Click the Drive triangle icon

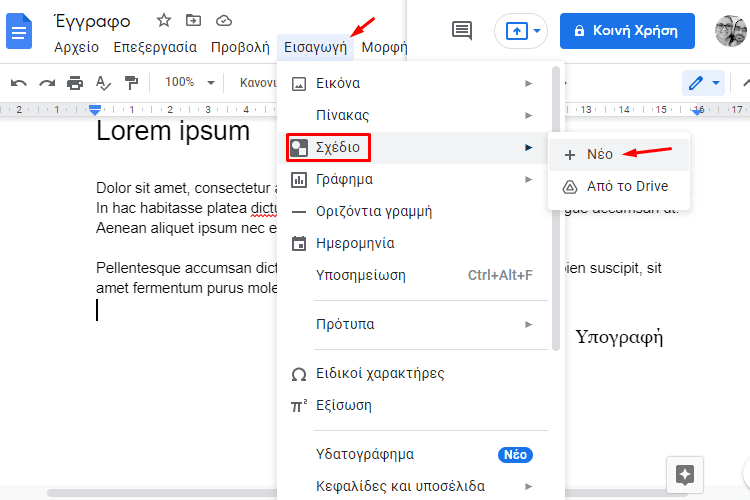pos(570,187)
